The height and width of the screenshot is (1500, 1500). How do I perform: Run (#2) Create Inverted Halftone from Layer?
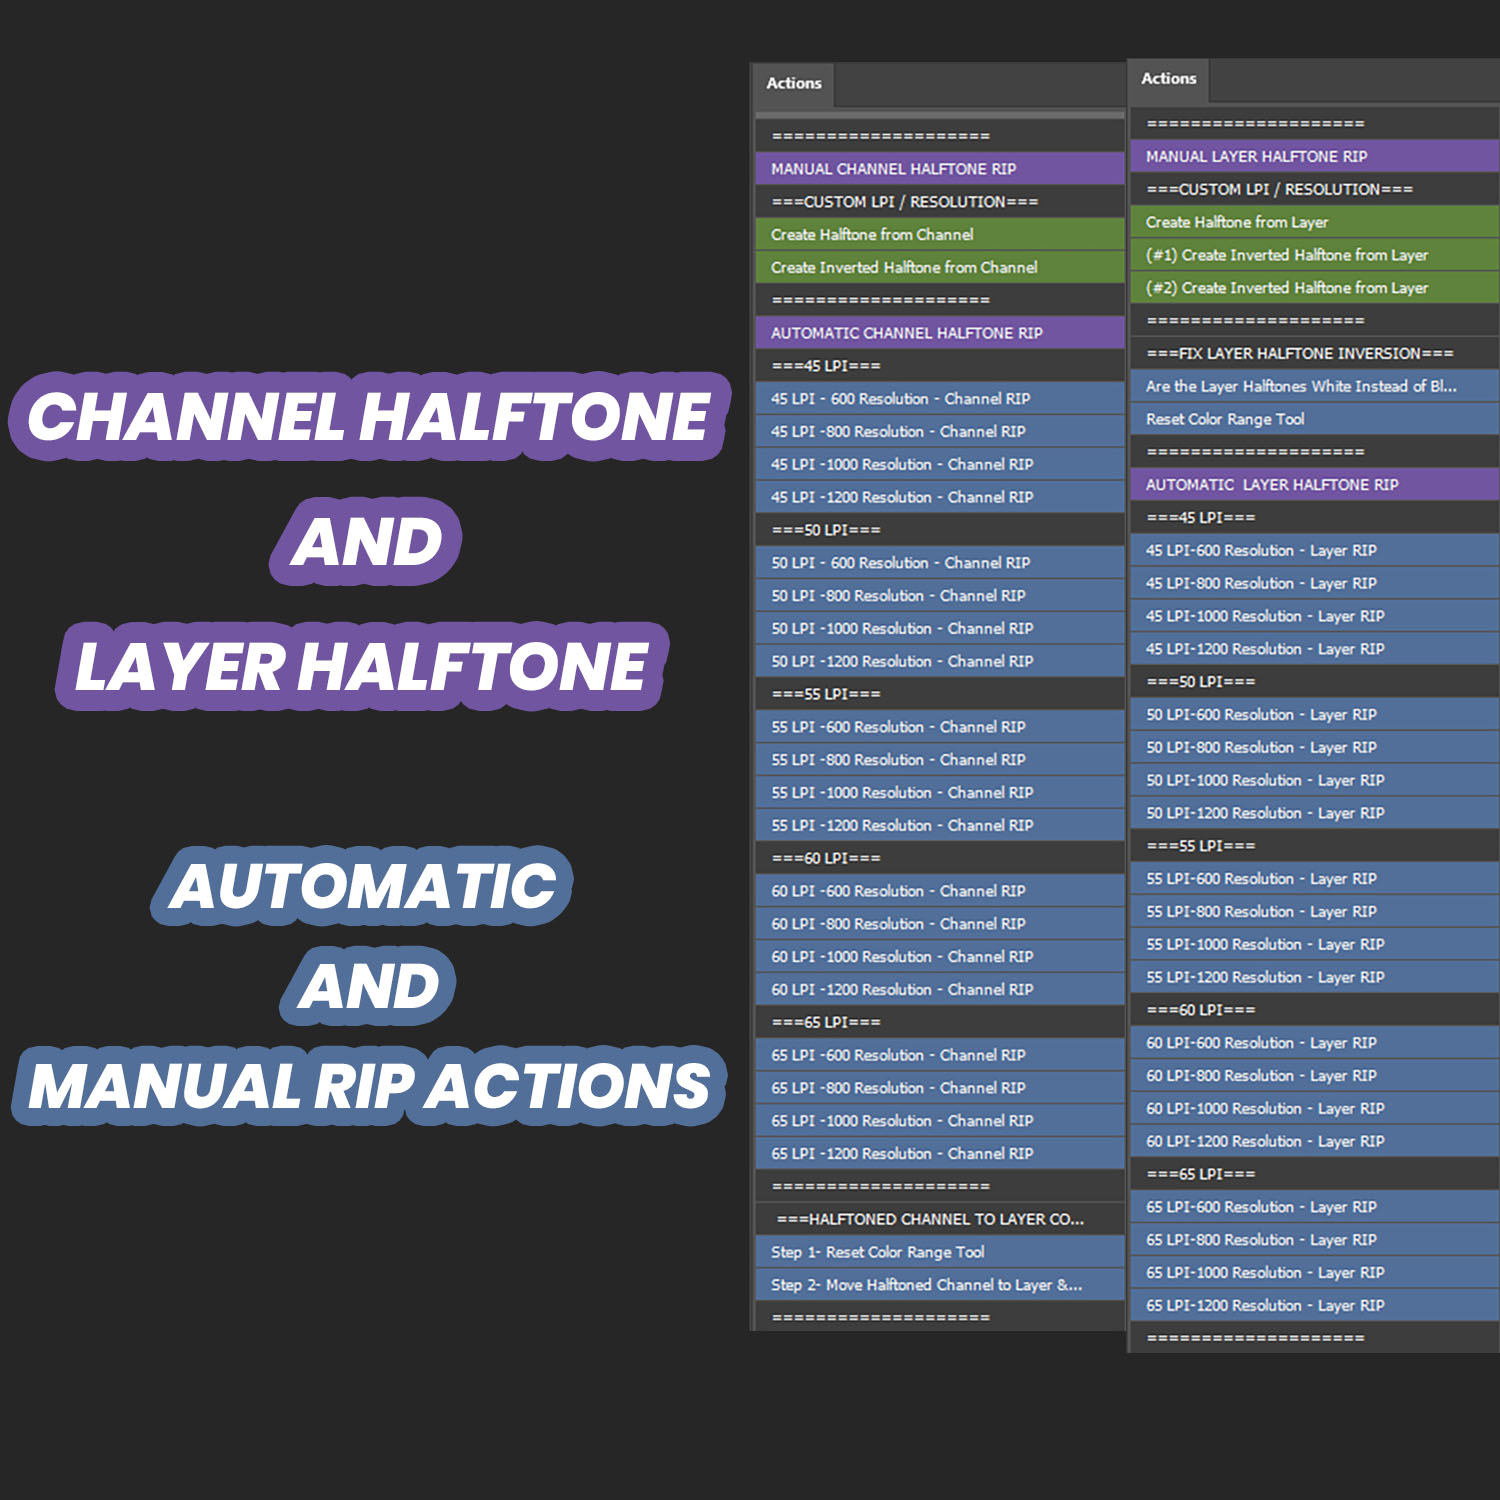(x=1315, y=287)
